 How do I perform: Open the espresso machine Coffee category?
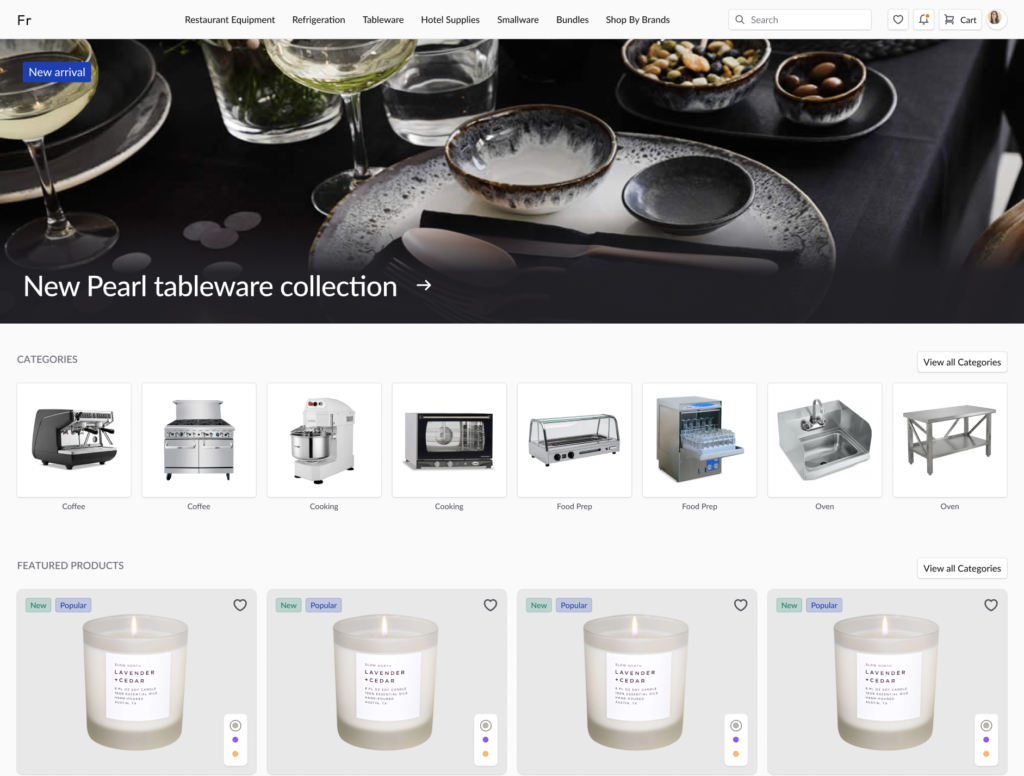(x=74, y=440)
